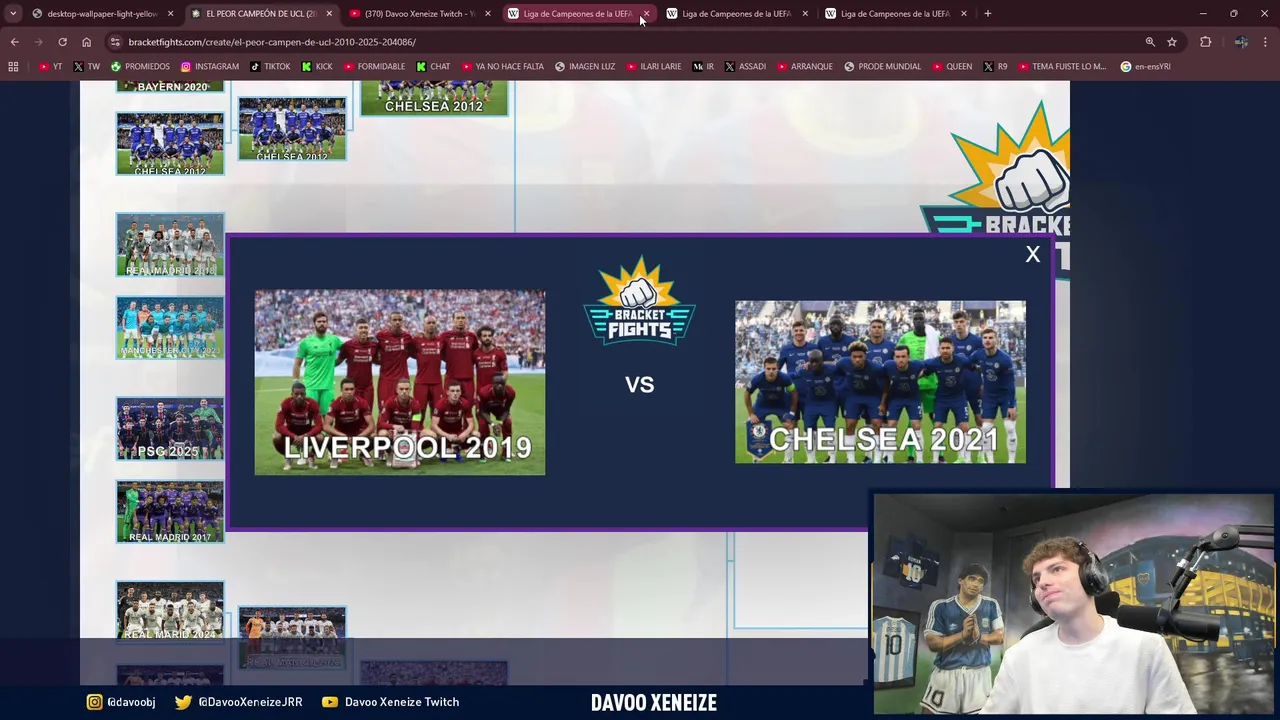Open the YA NO HACE FALTA bookmark
Screen dimensions: 1280x720
(x=503, y=67)
